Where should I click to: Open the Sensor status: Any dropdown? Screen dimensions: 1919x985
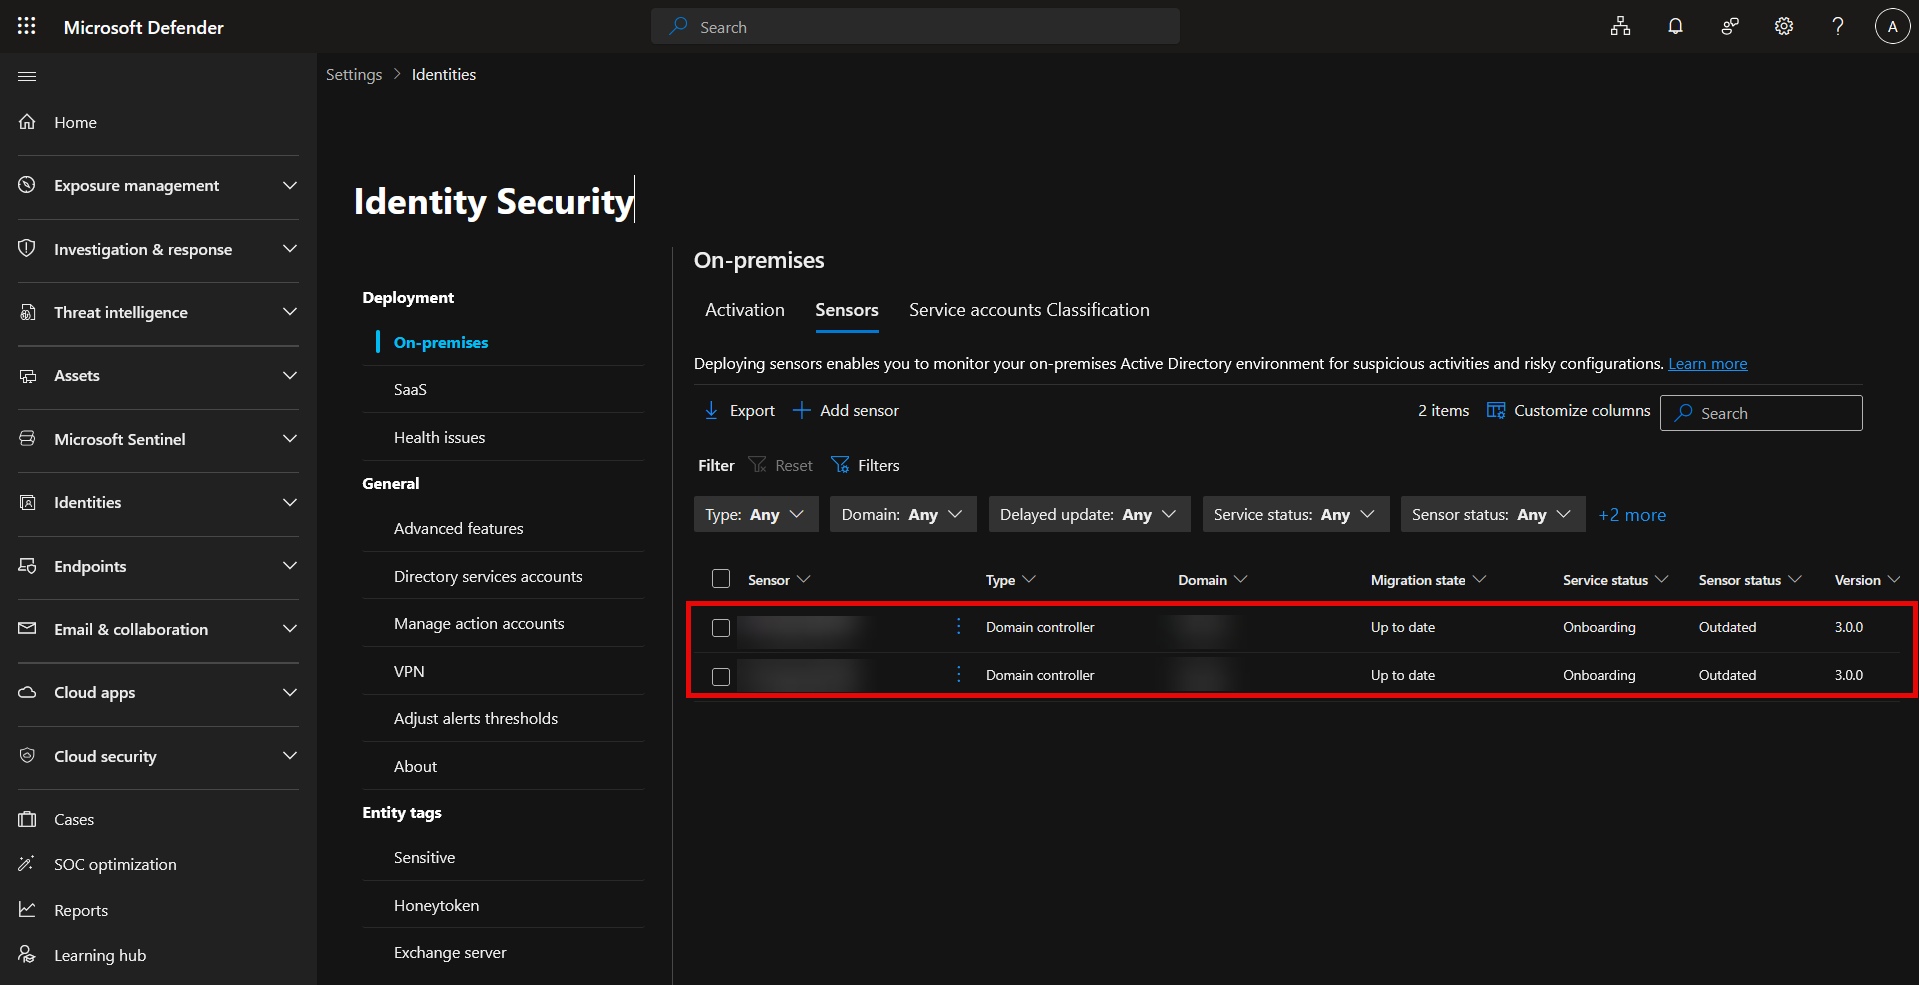coord(1492,514)
